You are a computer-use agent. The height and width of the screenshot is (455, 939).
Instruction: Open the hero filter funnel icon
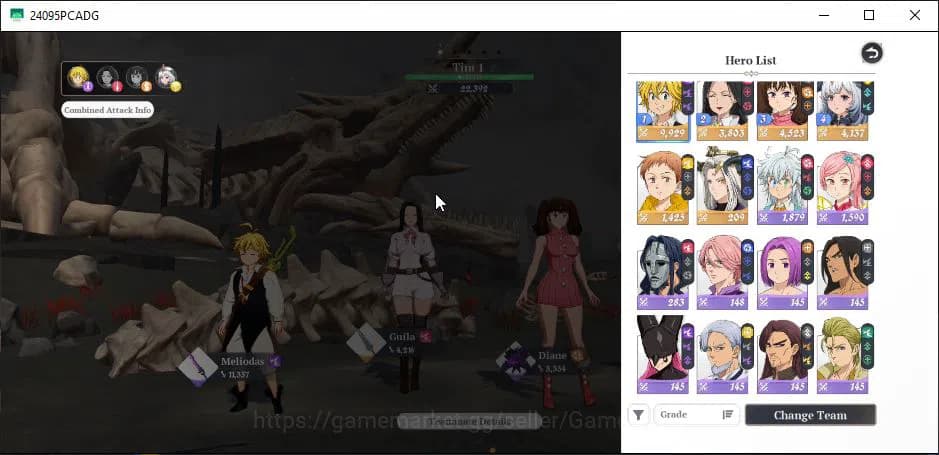639,415
